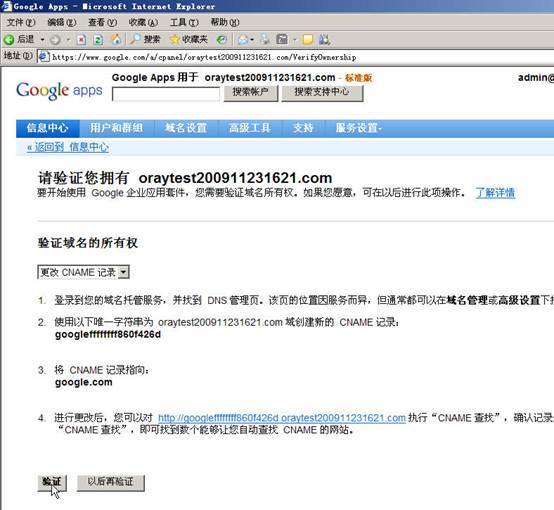Open the Favorites (收藏夹) toolbar button

point(189,39)
